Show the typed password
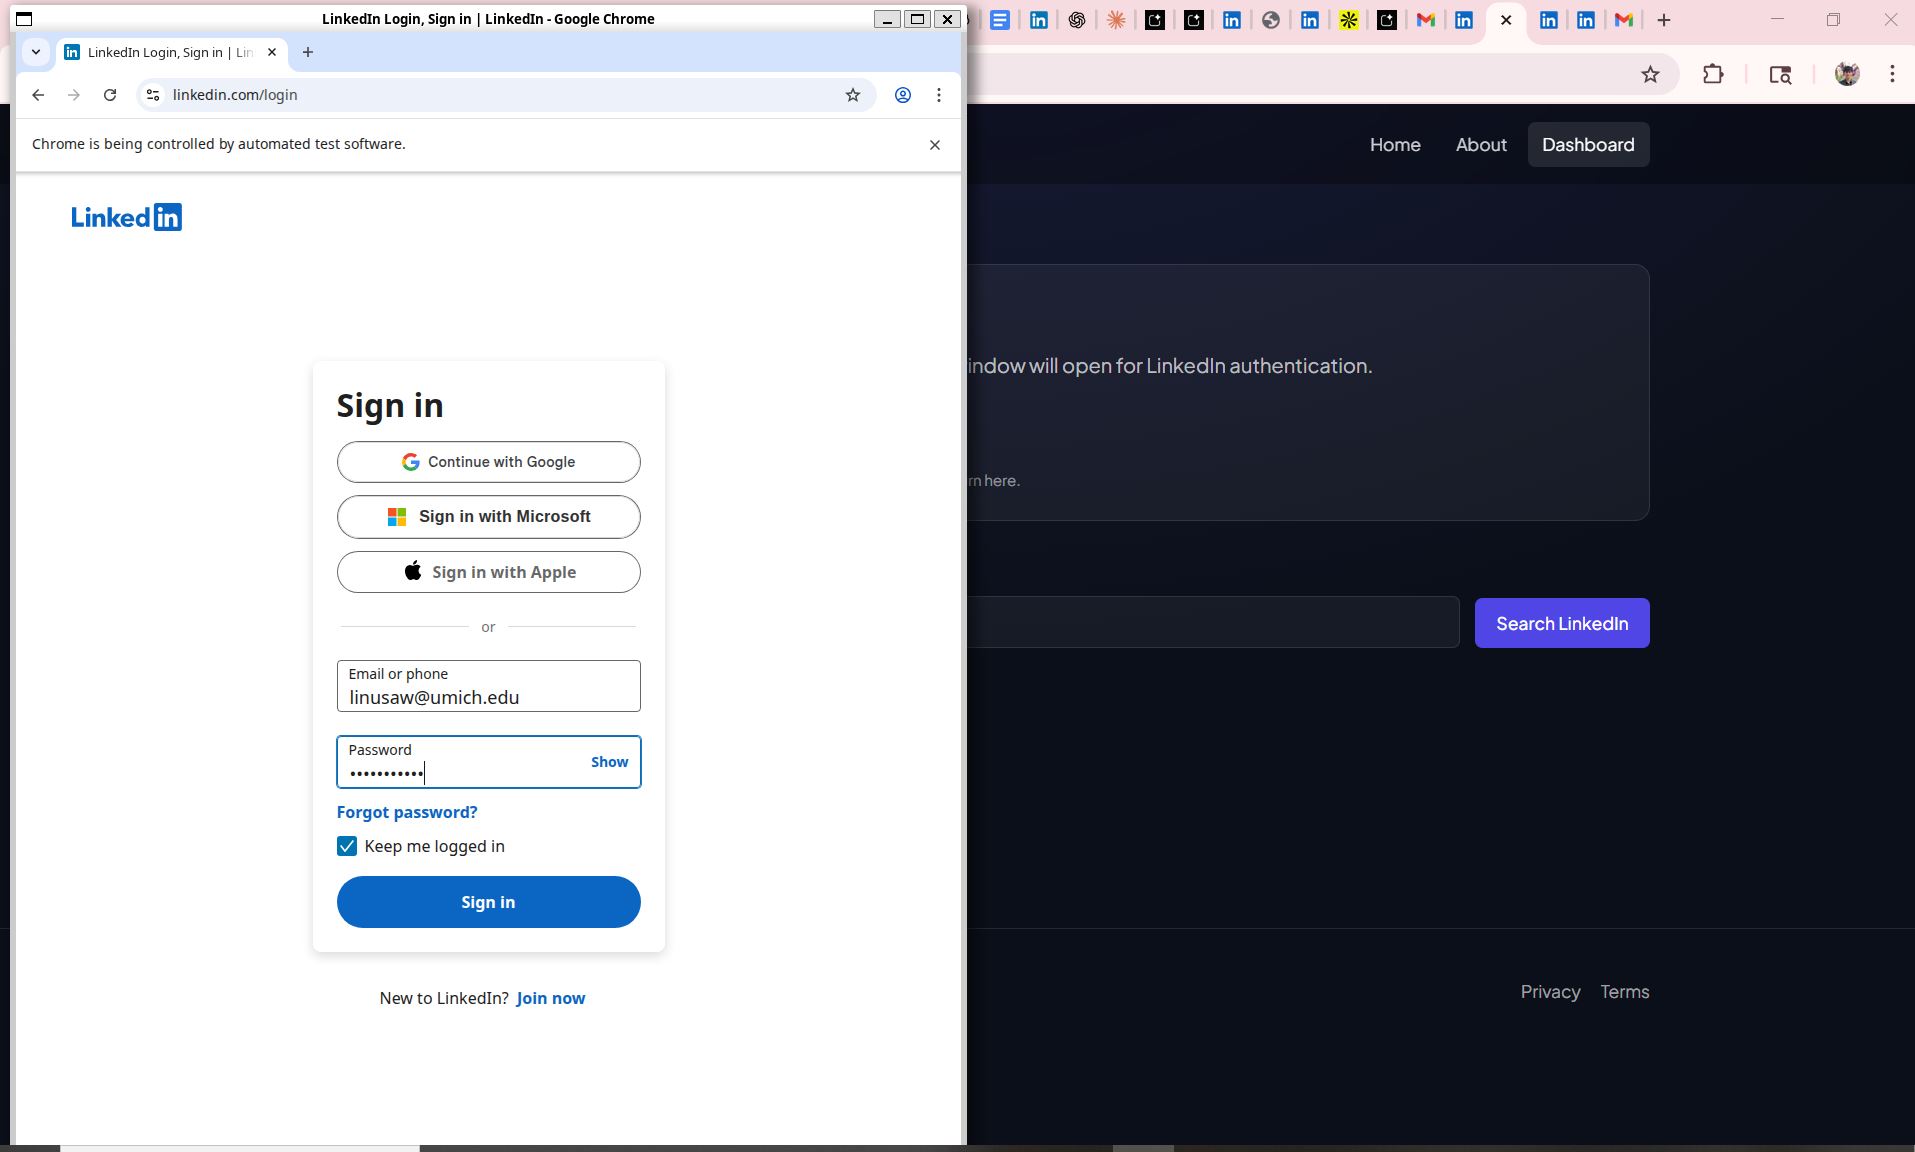The image size is (1915, 1152). pos(610,762)
